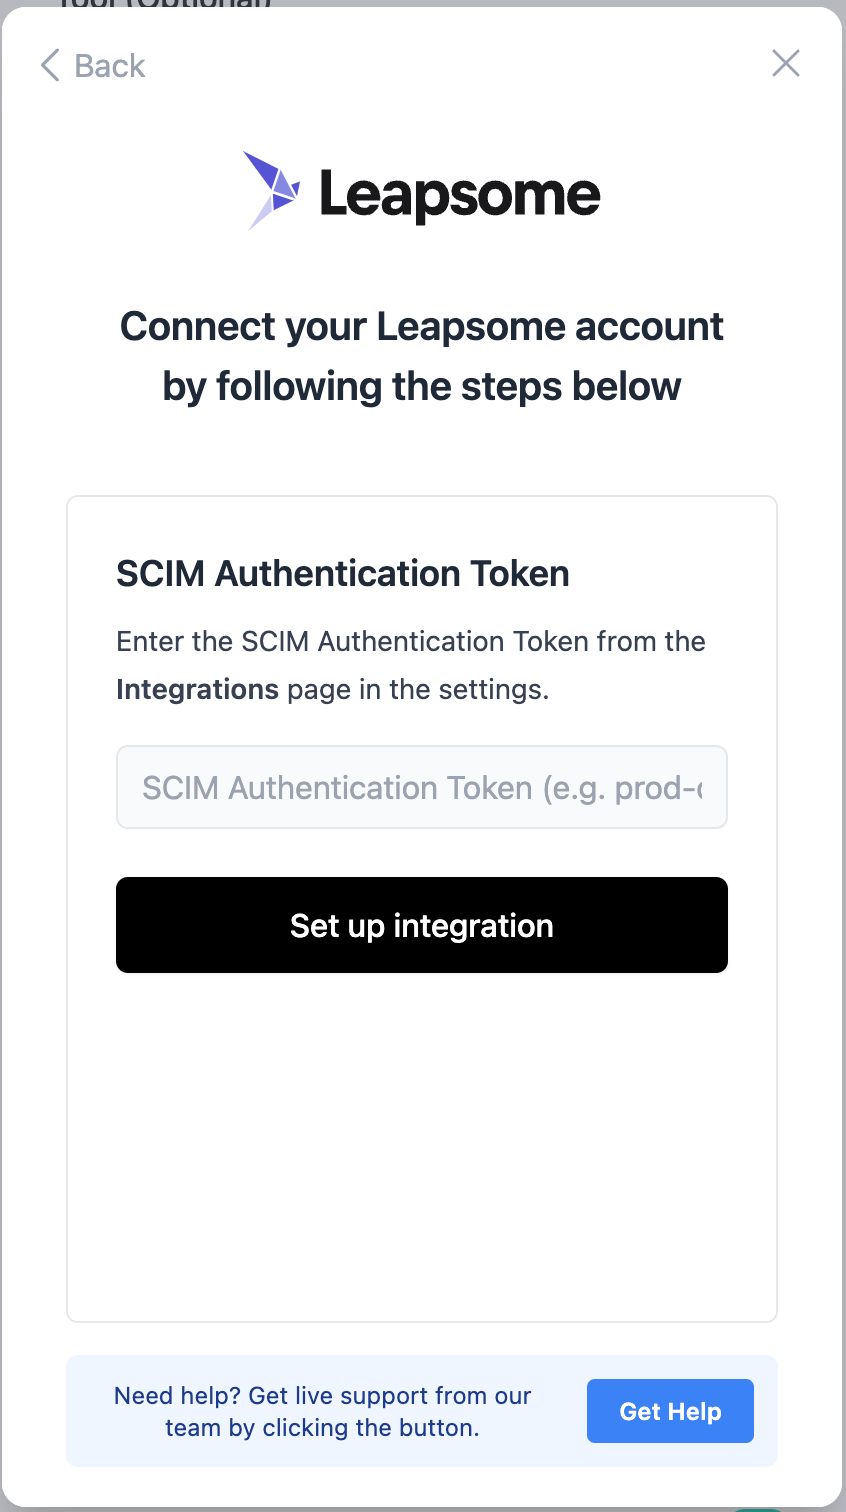Viewport: 846px width, 1512px height.
Task: Click the "Connect your Leapsome account" heading line
Action: coord(421,327)
